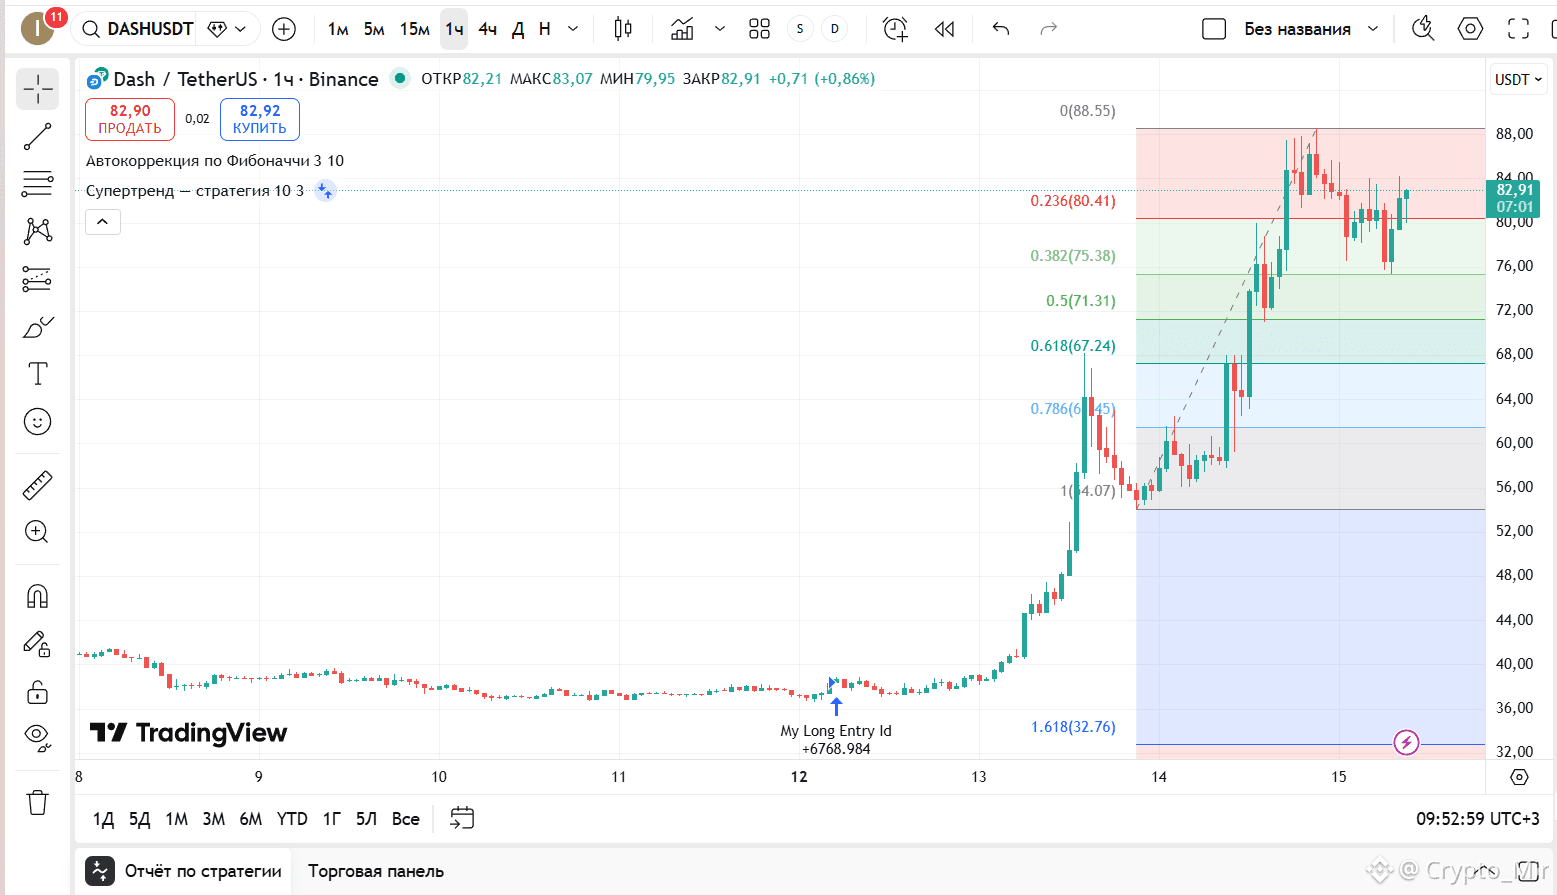
Task: Open chart settings hexagon icon
Action: pyautogui.click(x=1470, y=29)
